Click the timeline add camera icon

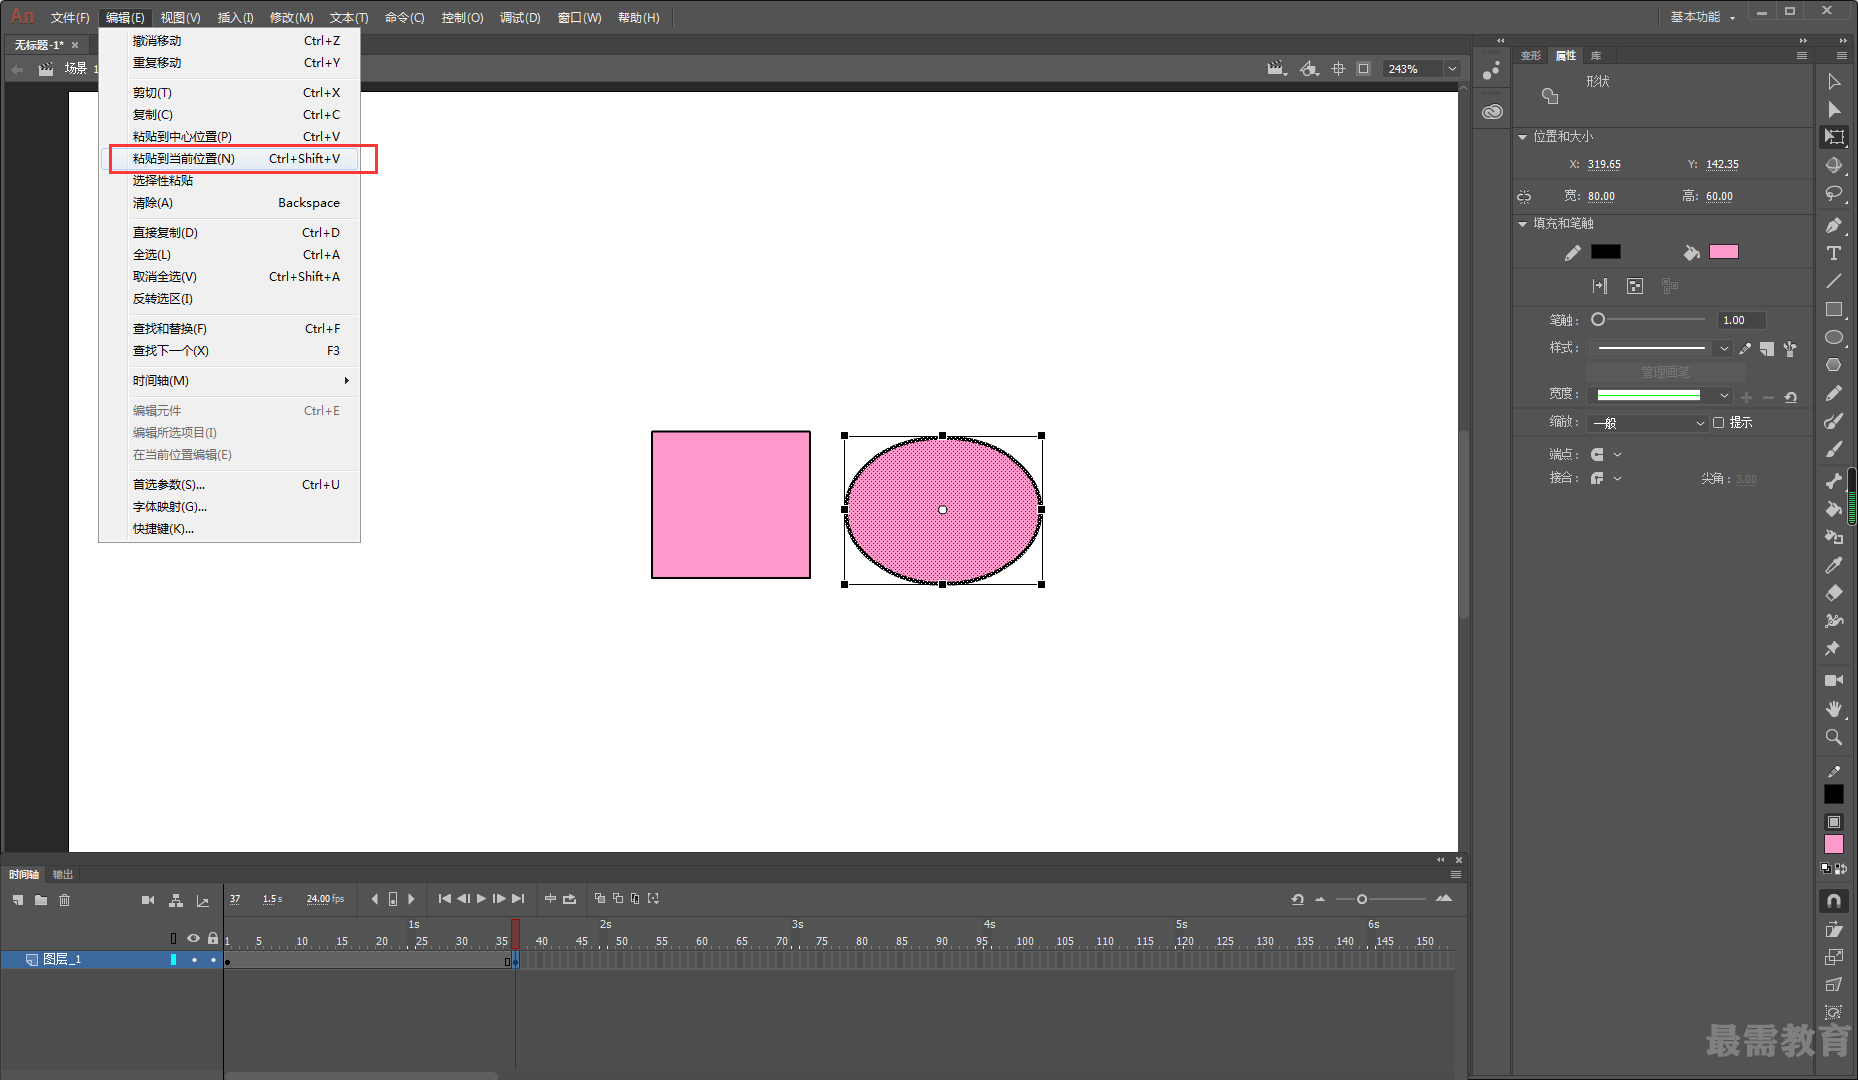[148, 900]
